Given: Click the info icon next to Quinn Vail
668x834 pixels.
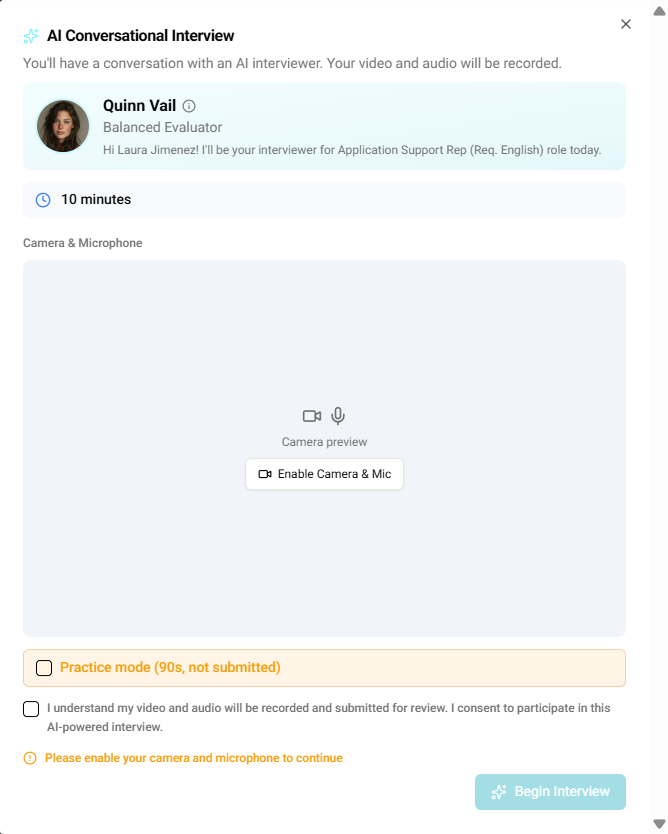Looking at the screenshot, I should tap(189, 106).
